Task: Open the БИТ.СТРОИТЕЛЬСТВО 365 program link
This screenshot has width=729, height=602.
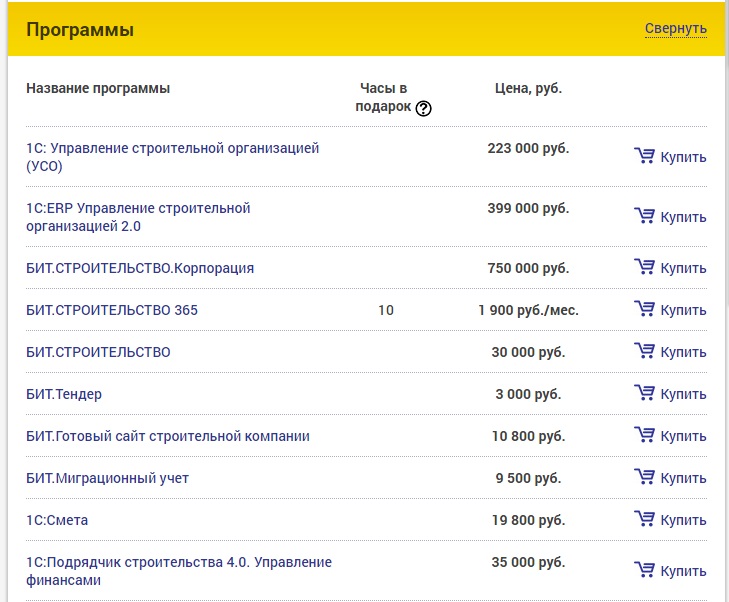Action: coord(112,310)
